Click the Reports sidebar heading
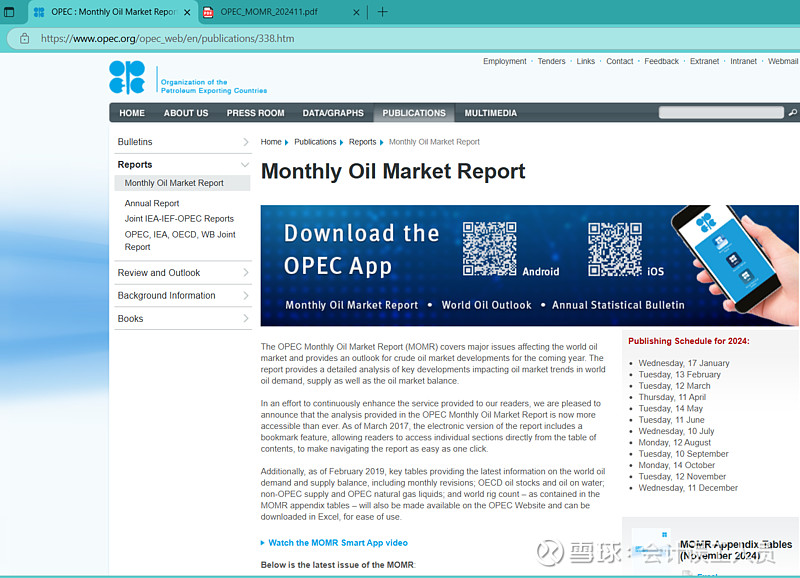The image size is (800, 578). point(135,165)
